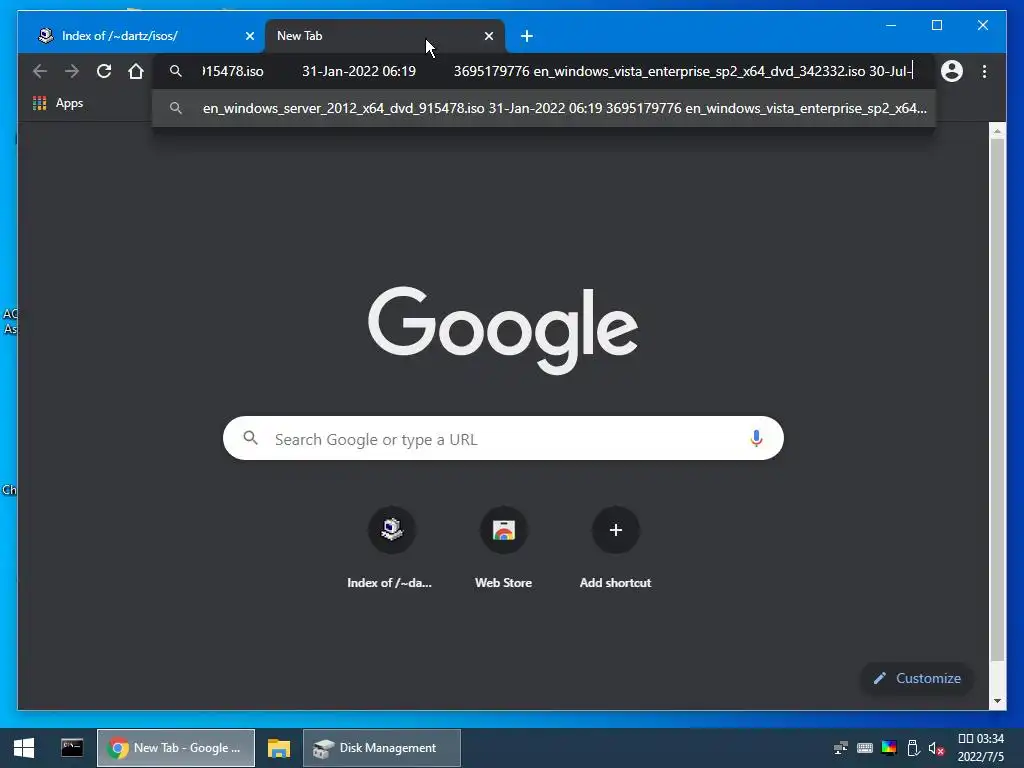The height and width of the screenshot is (768, 1024).
Task: Open the home page button
Action: coord(136,71)
